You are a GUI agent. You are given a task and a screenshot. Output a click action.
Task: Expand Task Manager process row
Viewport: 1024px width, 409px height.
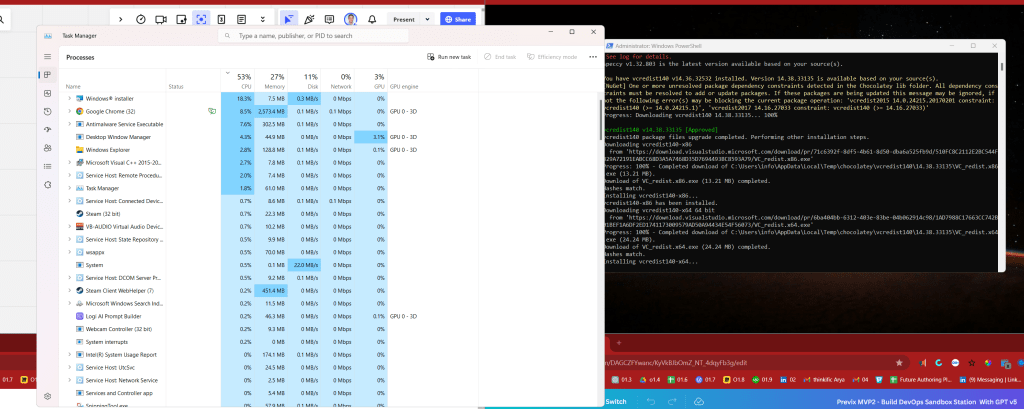(x=69, y=188)
